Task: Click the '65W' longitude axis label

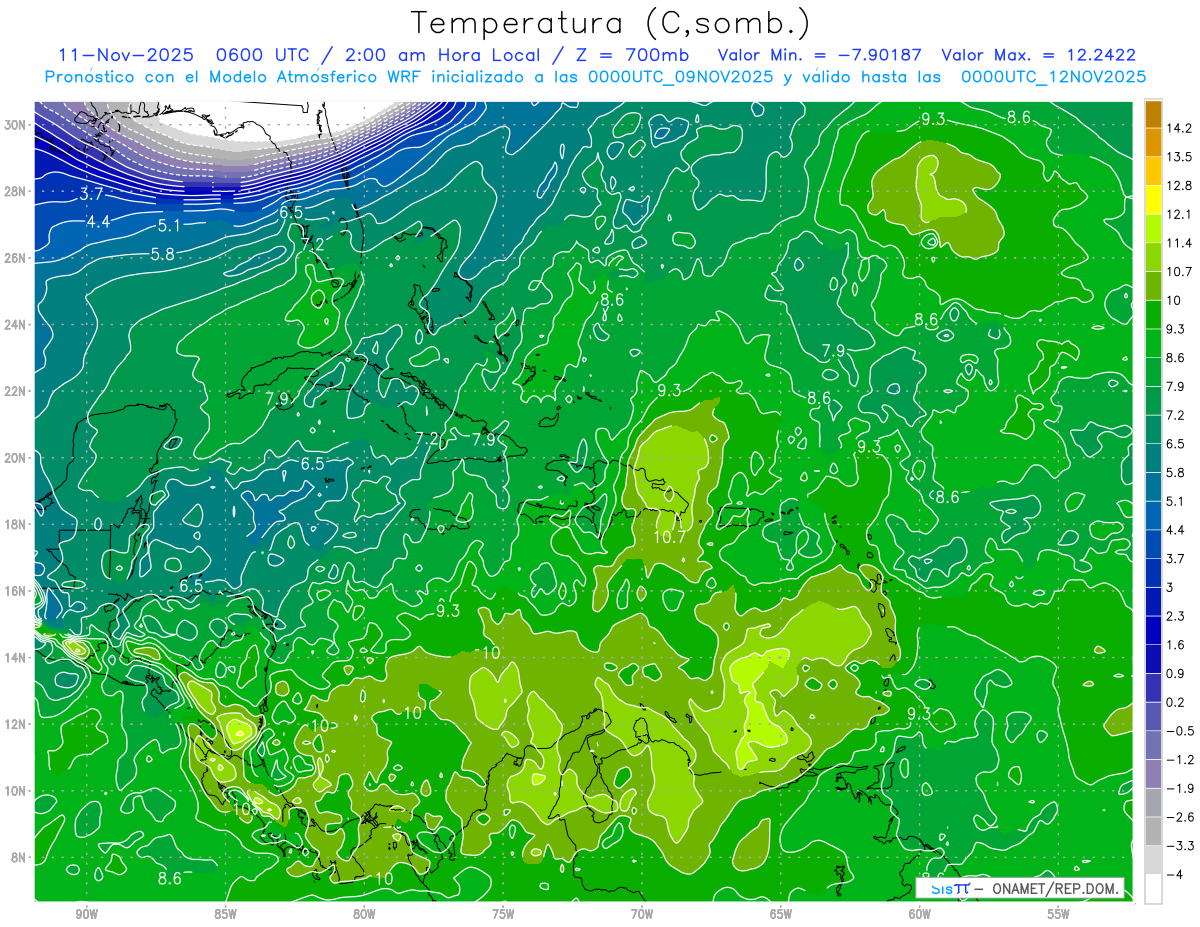Action: coord(781,914)
